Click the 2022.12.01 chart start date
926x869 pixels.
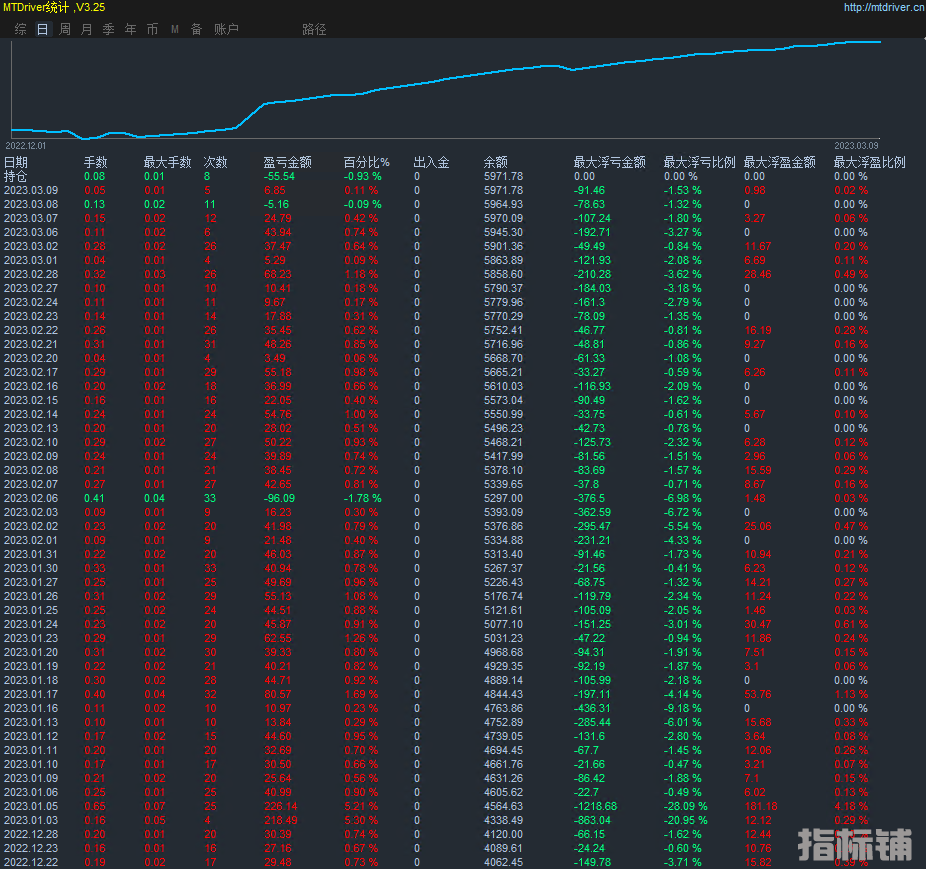(25, 145)
